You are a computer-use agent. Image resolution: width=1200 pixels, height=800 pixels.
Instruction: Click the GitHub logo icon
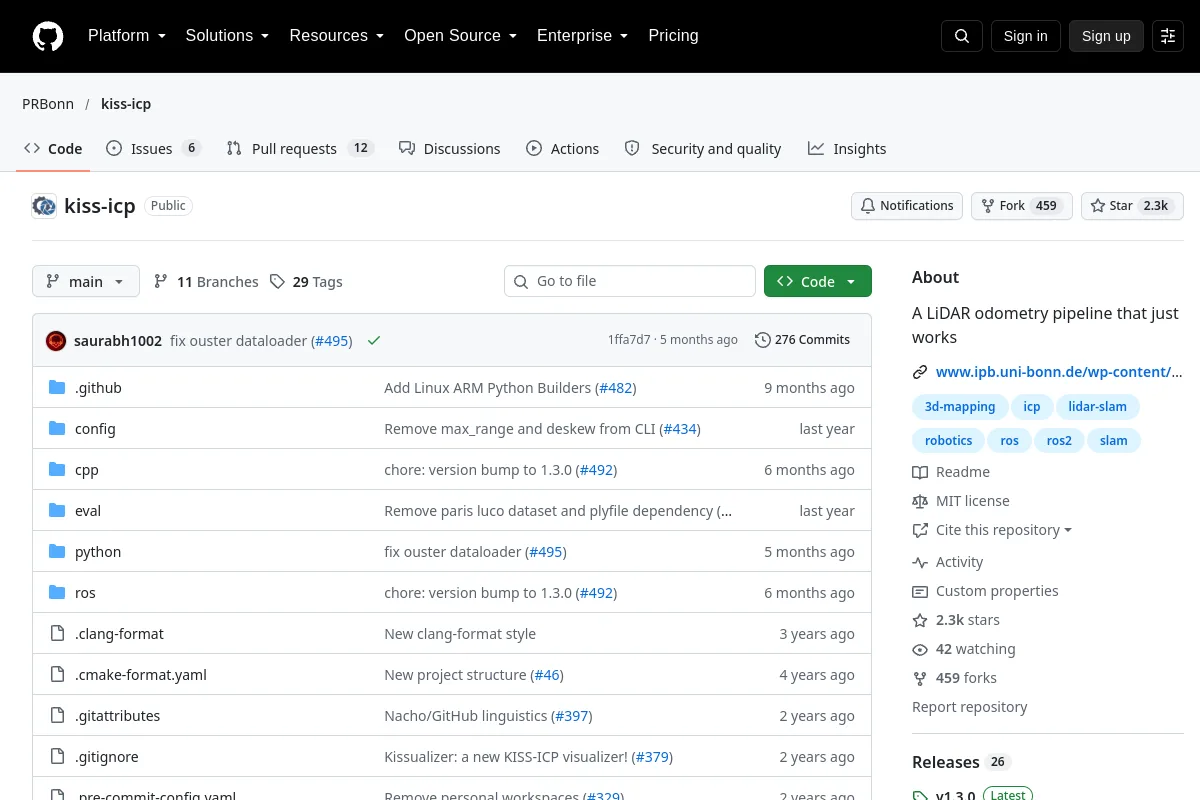tap(48, 36)
